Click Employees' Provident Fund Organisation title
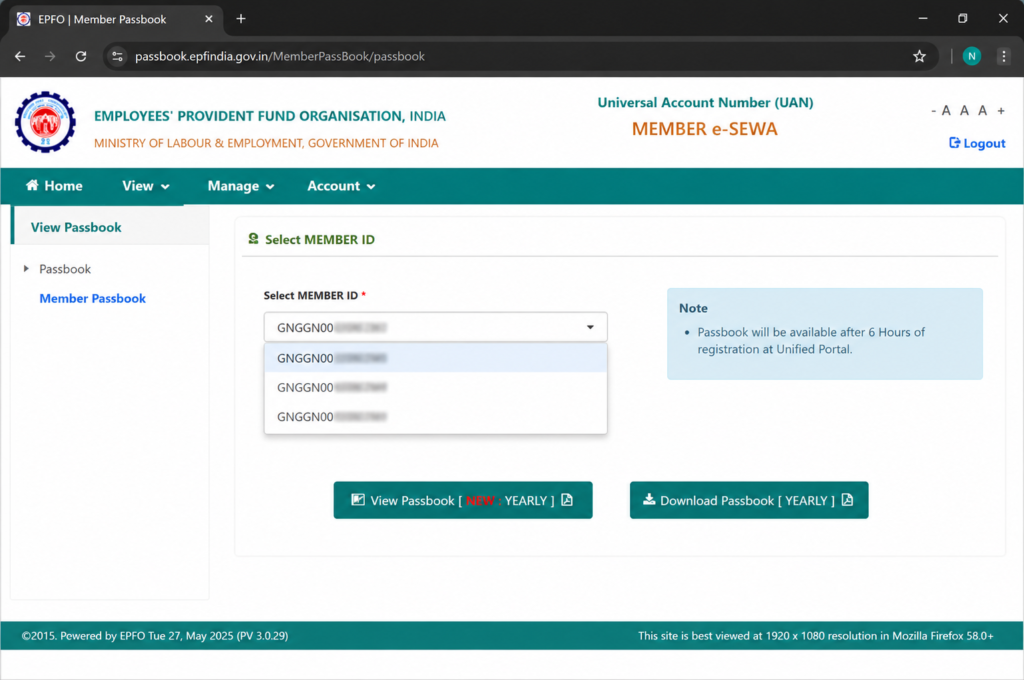The width and height of the screenshot is (1024, 680). pos(270,116)
